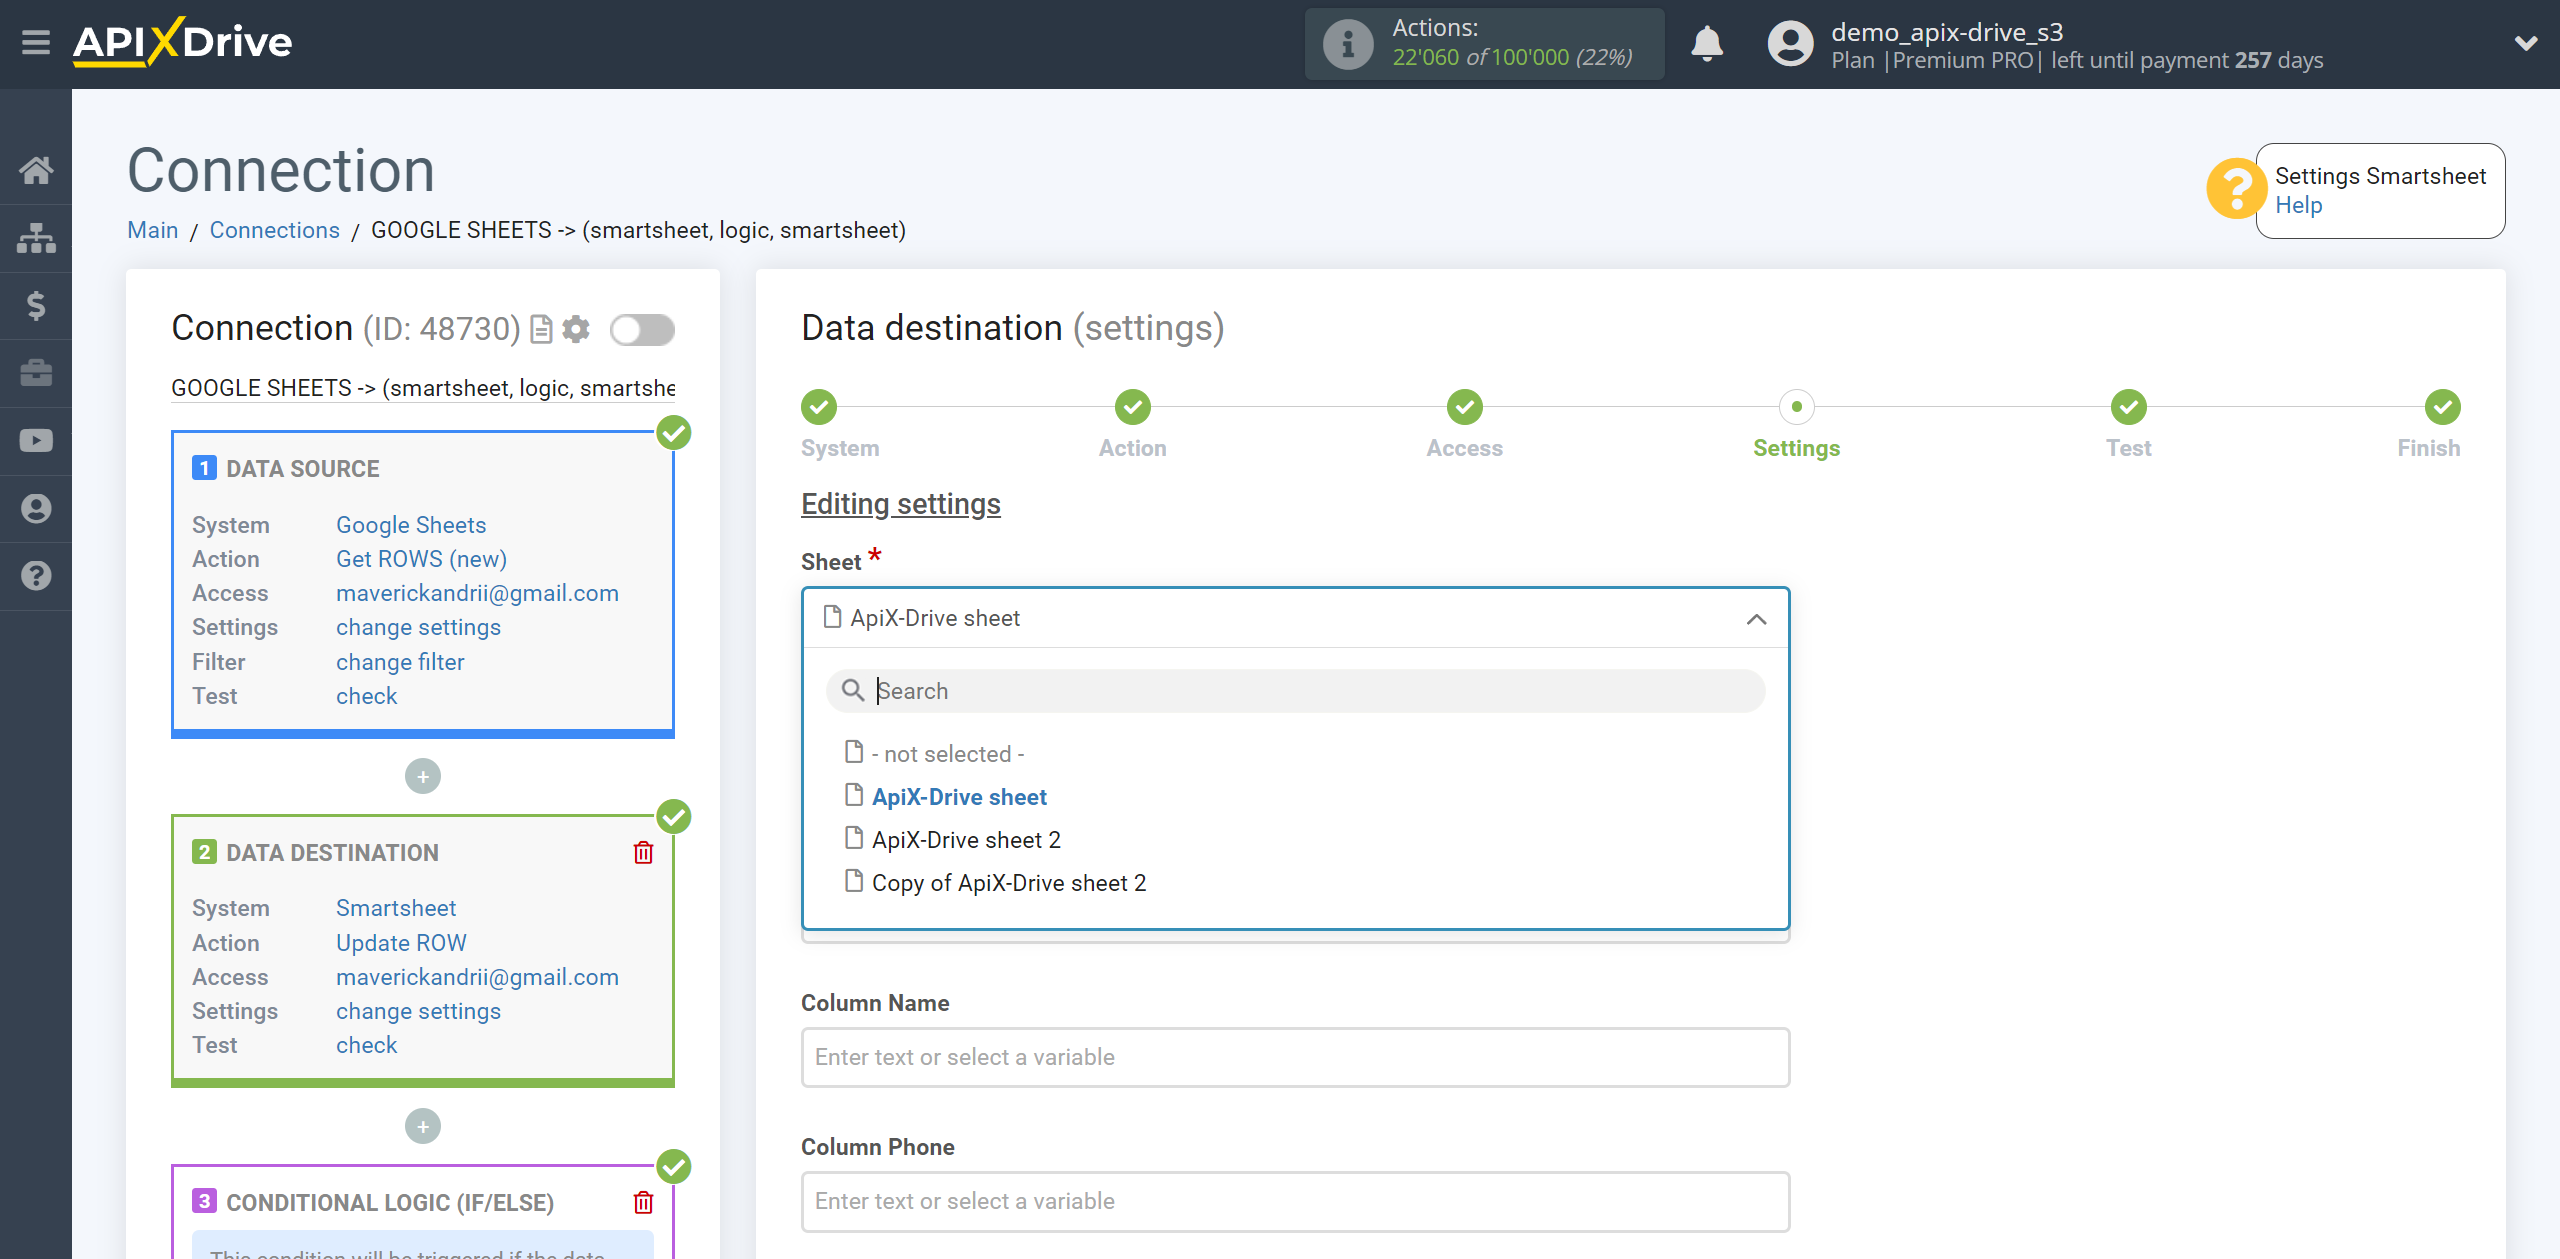This screenshot has height=1259, width=2560.
Task: Go to the Test step
Action: pyautogui.click(x=2129, y=407)
